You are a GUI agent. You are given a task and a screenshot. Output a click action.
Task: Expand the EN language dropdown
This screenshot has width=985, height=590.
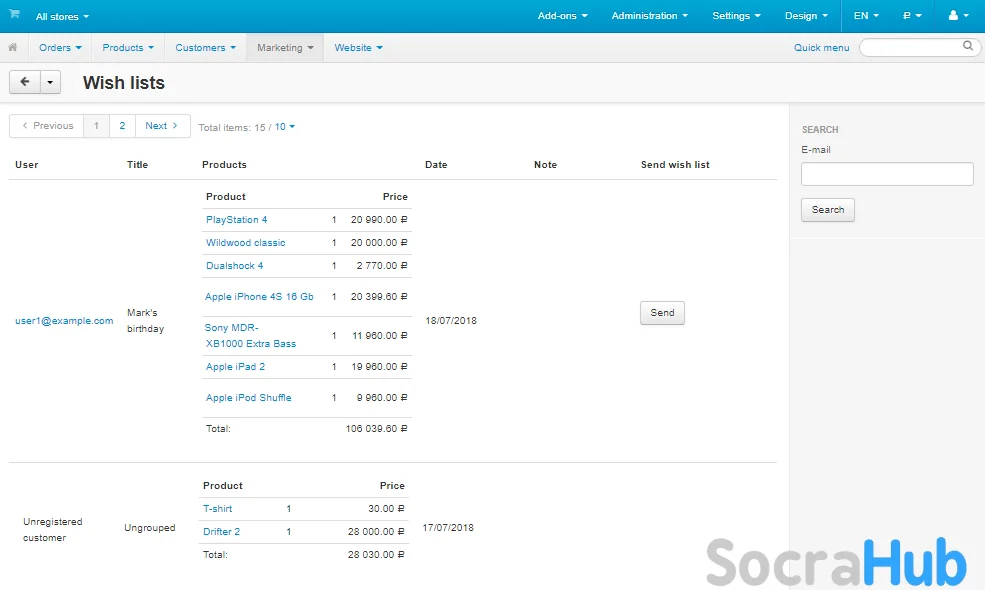(x=865, y=16)
